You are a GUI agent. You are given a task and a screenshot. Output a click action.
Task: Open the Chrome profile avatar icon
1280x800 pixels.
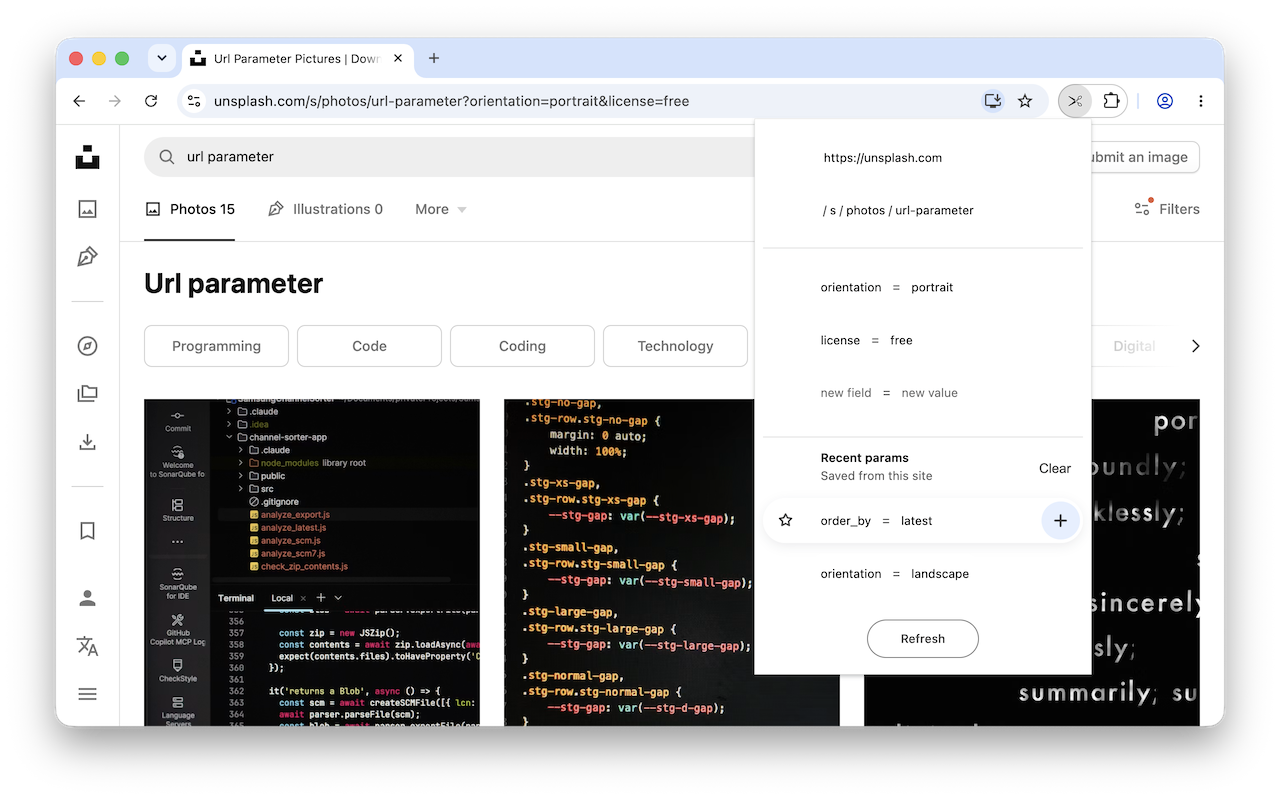point(1165,101)
